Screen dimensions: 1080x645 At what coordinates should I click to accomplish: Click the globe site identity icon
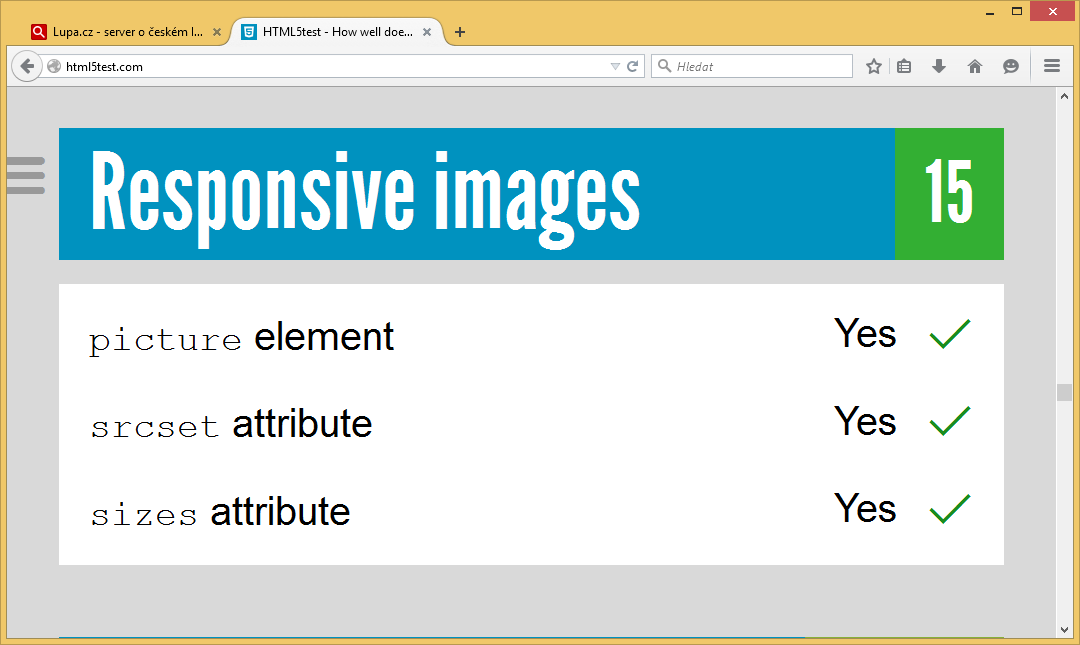[54, 67]
